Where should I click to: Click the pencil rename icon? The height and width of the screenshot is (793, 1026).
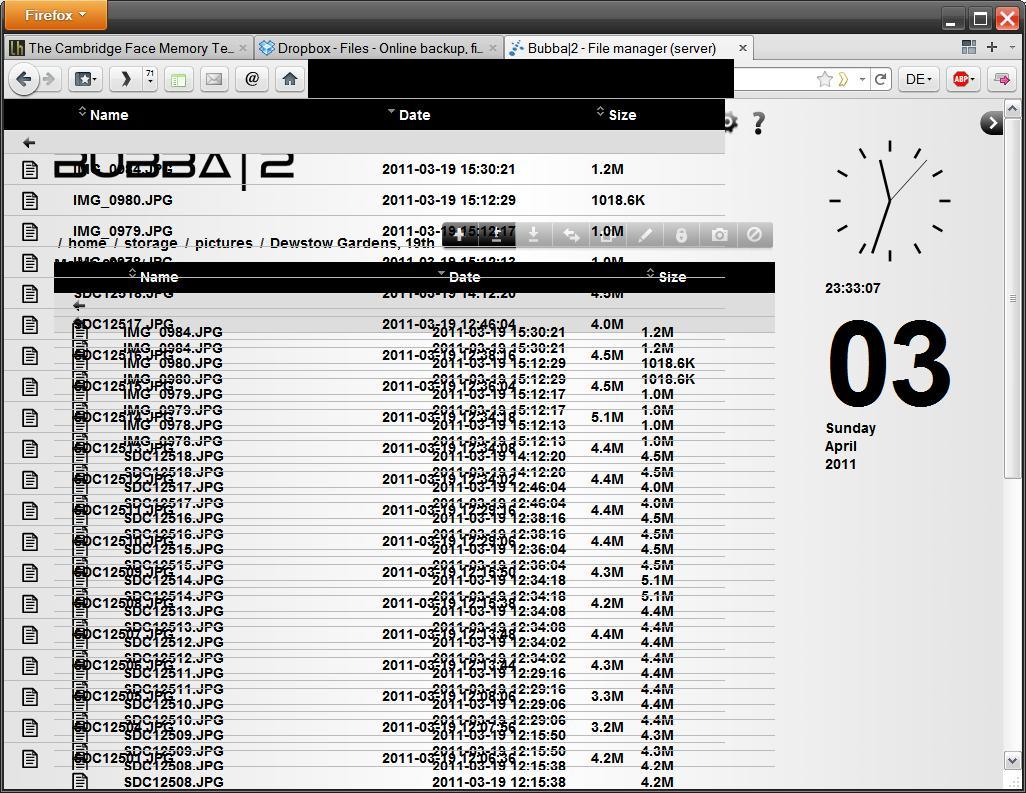coord(645,235)
